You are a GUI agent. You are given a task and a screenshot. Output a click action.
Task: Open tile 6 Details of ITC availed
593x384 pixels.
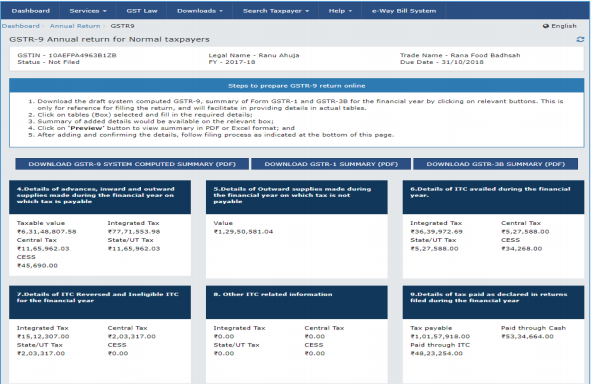(493, 197)
